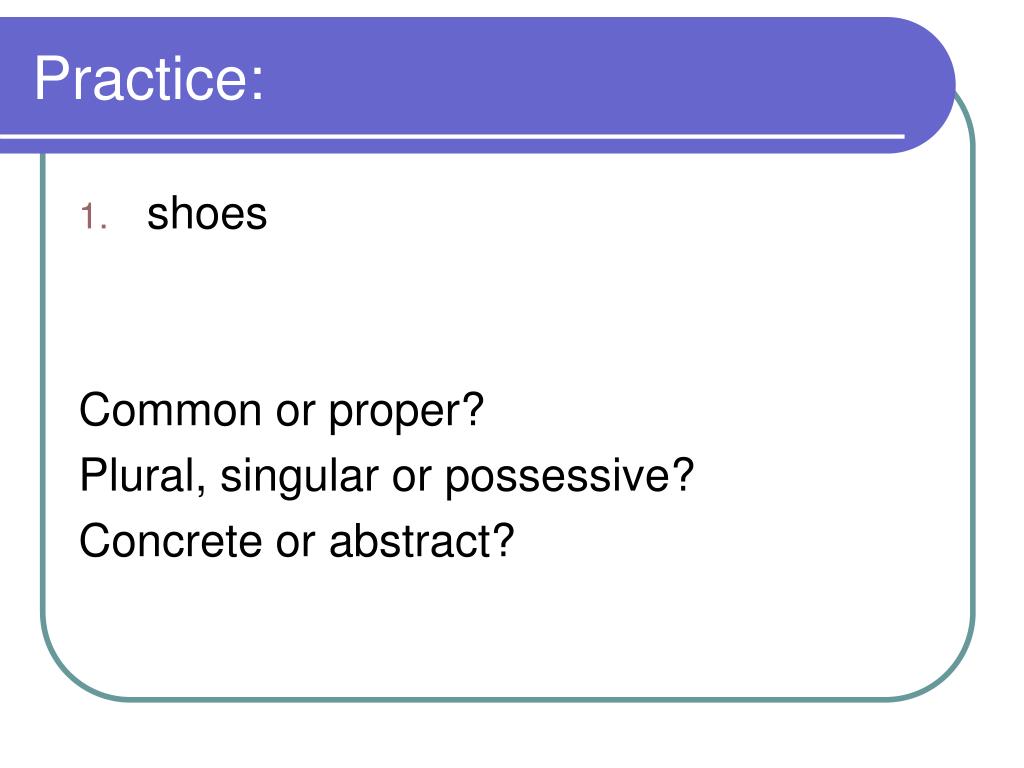
Task: Select the word "proper?"
Action: (406, 412)
